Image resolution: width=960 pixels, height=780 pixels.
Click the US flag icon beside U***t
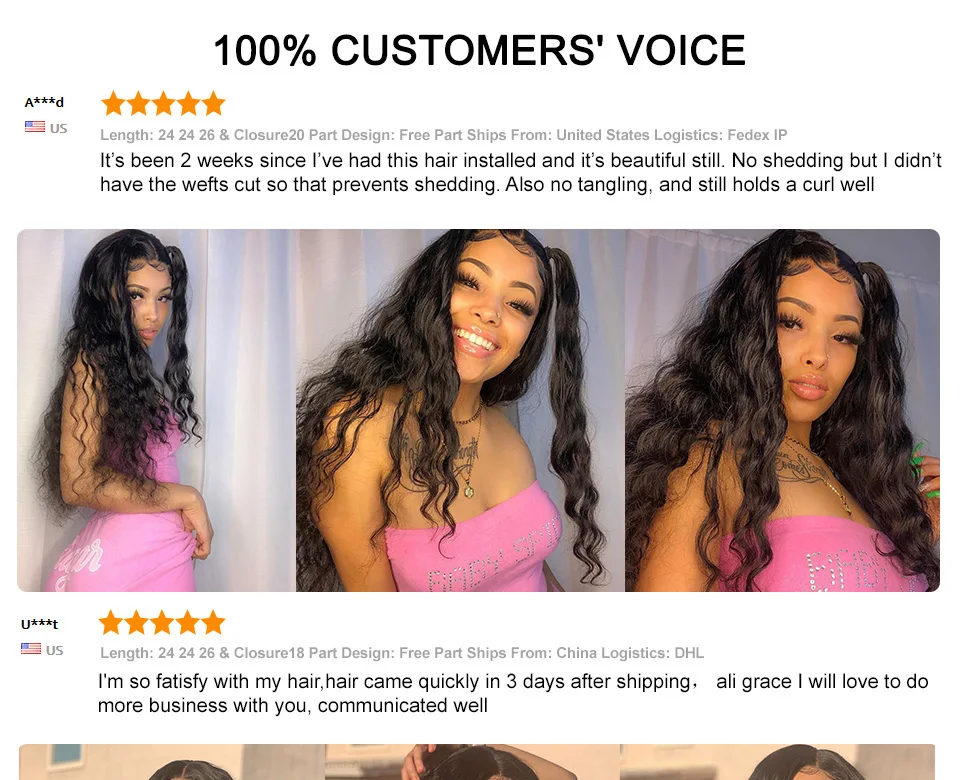(31, 648)
